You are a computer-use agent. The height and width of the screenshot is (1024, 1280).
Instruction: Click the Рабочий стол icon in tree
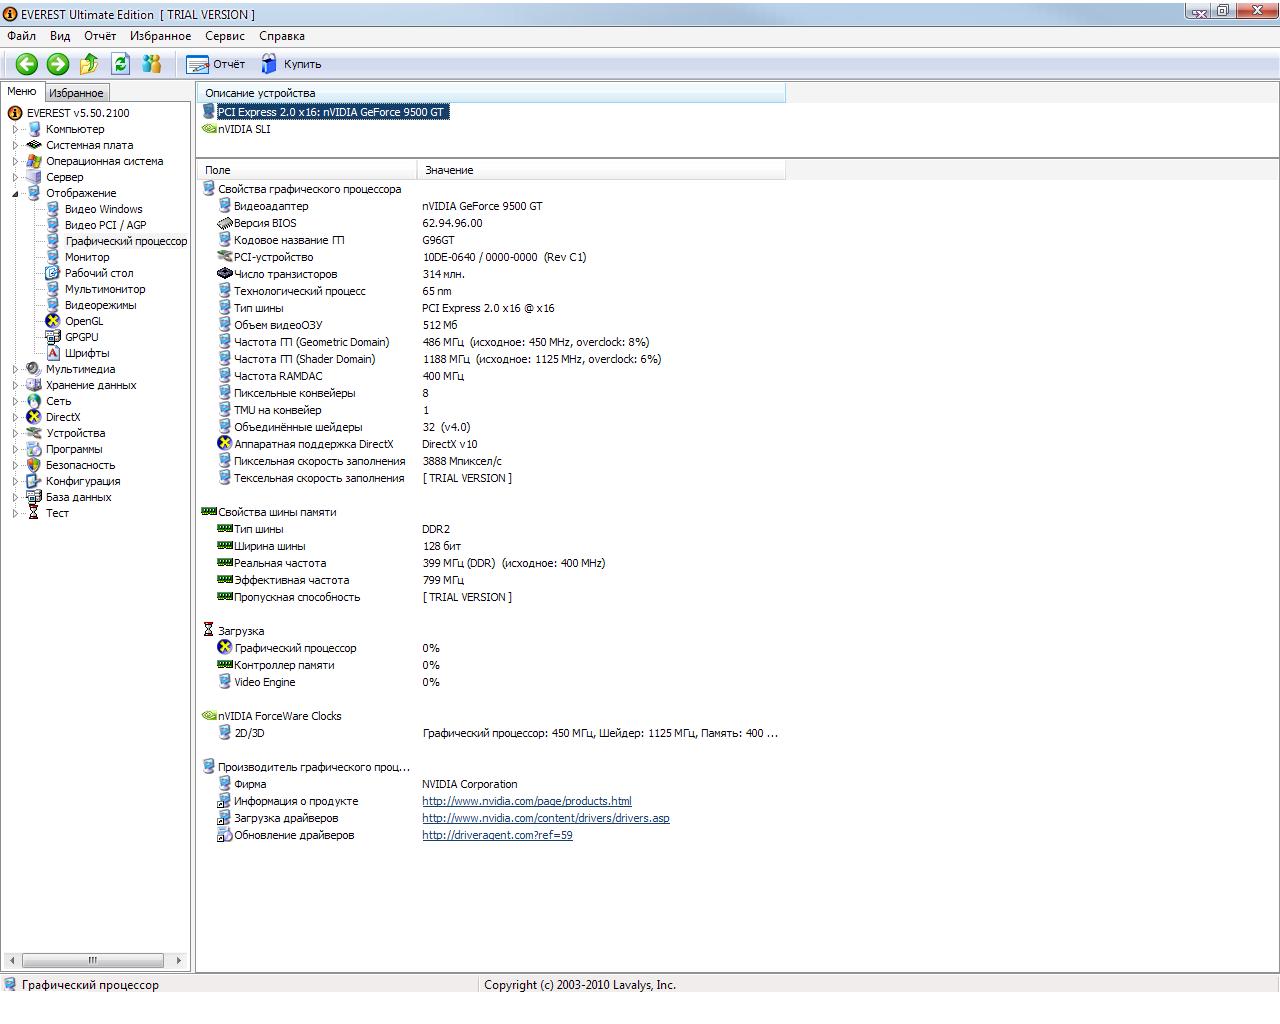pos(53,273)
